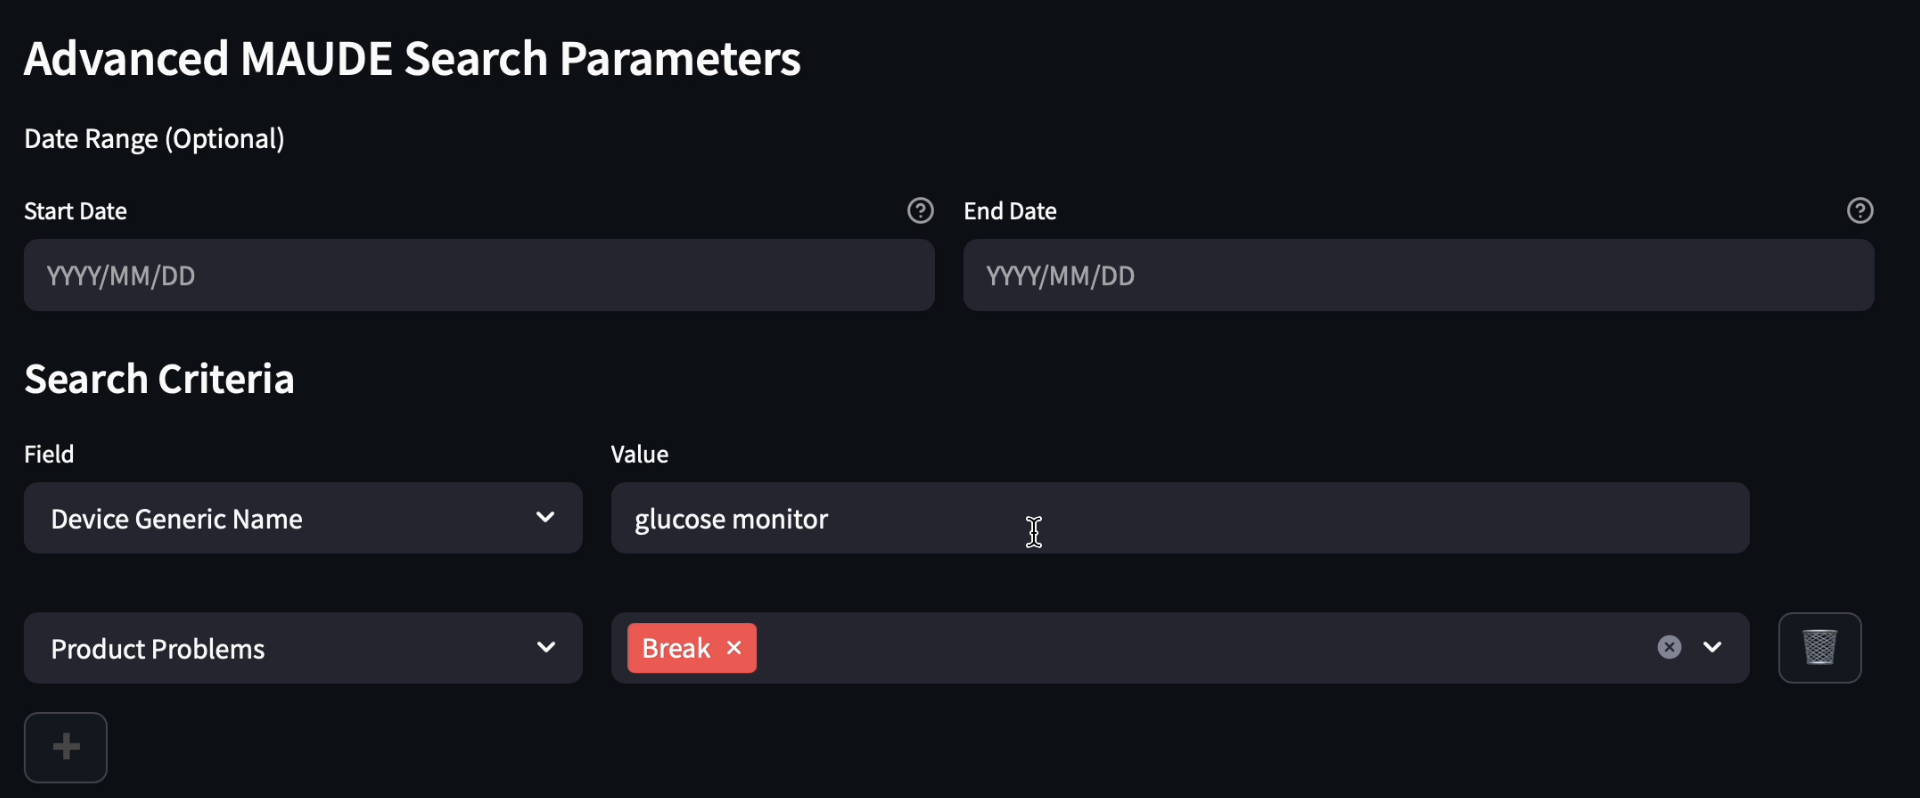Add a new search criterion with plus button
The width and height of the screenshot is (1920, 798).
66,747
